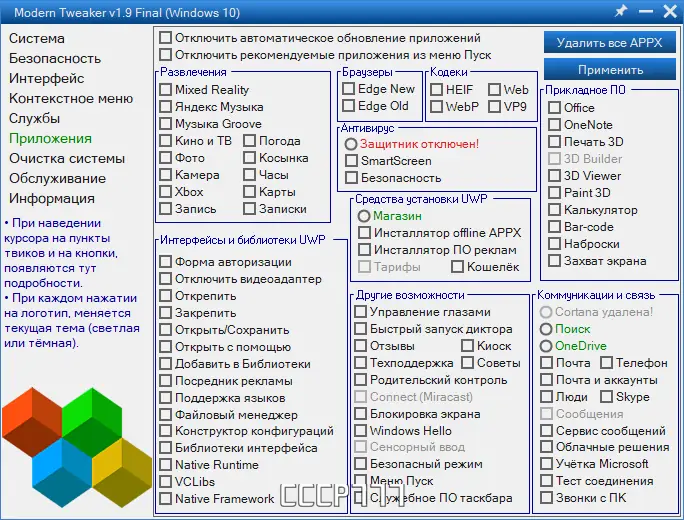Check Звонки с ПК
This screenshot has height=520, width=684.
tap(546, 497)
